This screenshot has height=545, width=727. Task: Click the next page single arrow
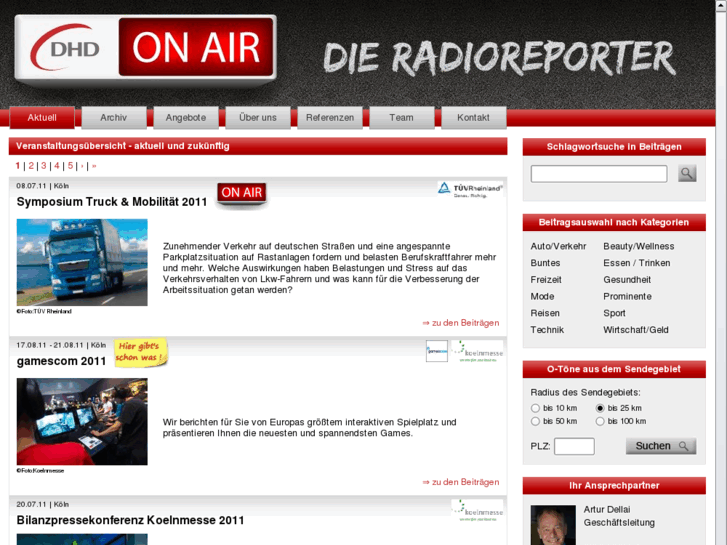tap(82, 166)
